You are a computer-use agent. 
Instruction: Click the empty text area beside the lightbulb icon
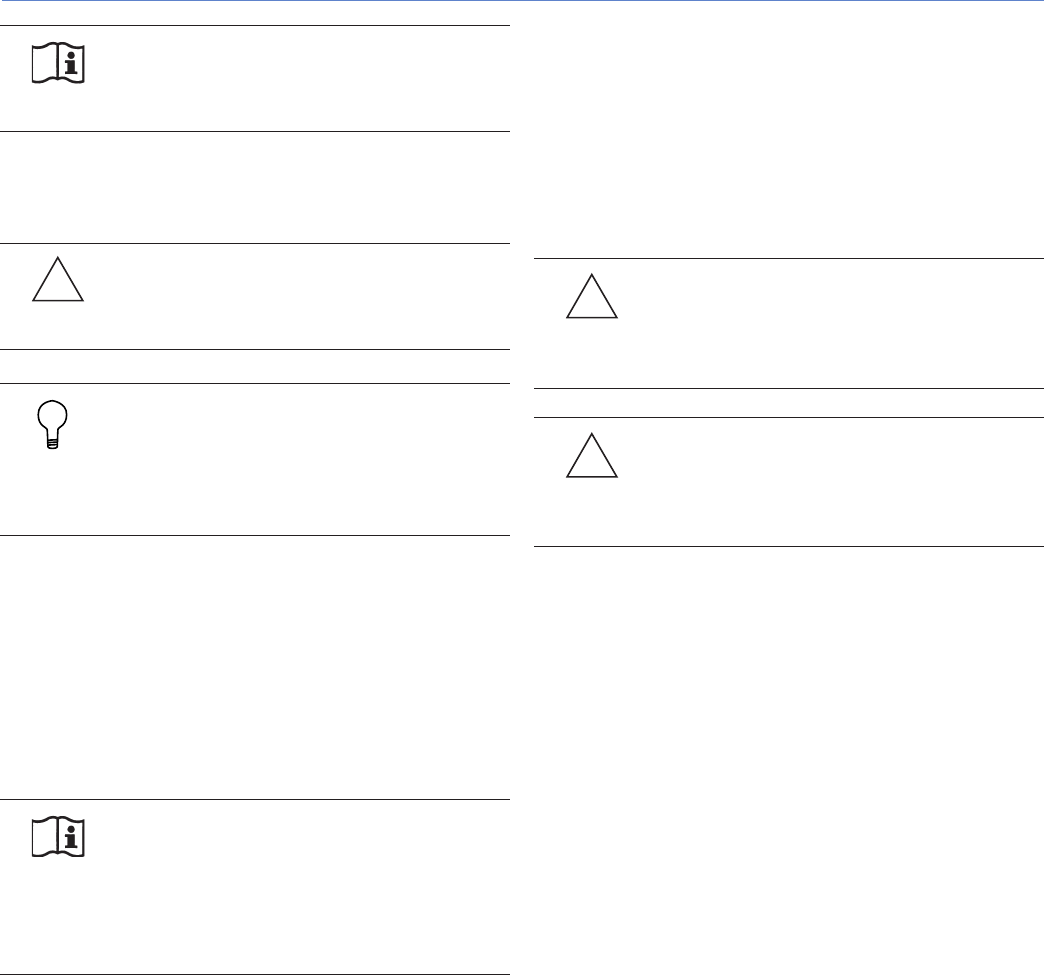[x=300, y=460]
